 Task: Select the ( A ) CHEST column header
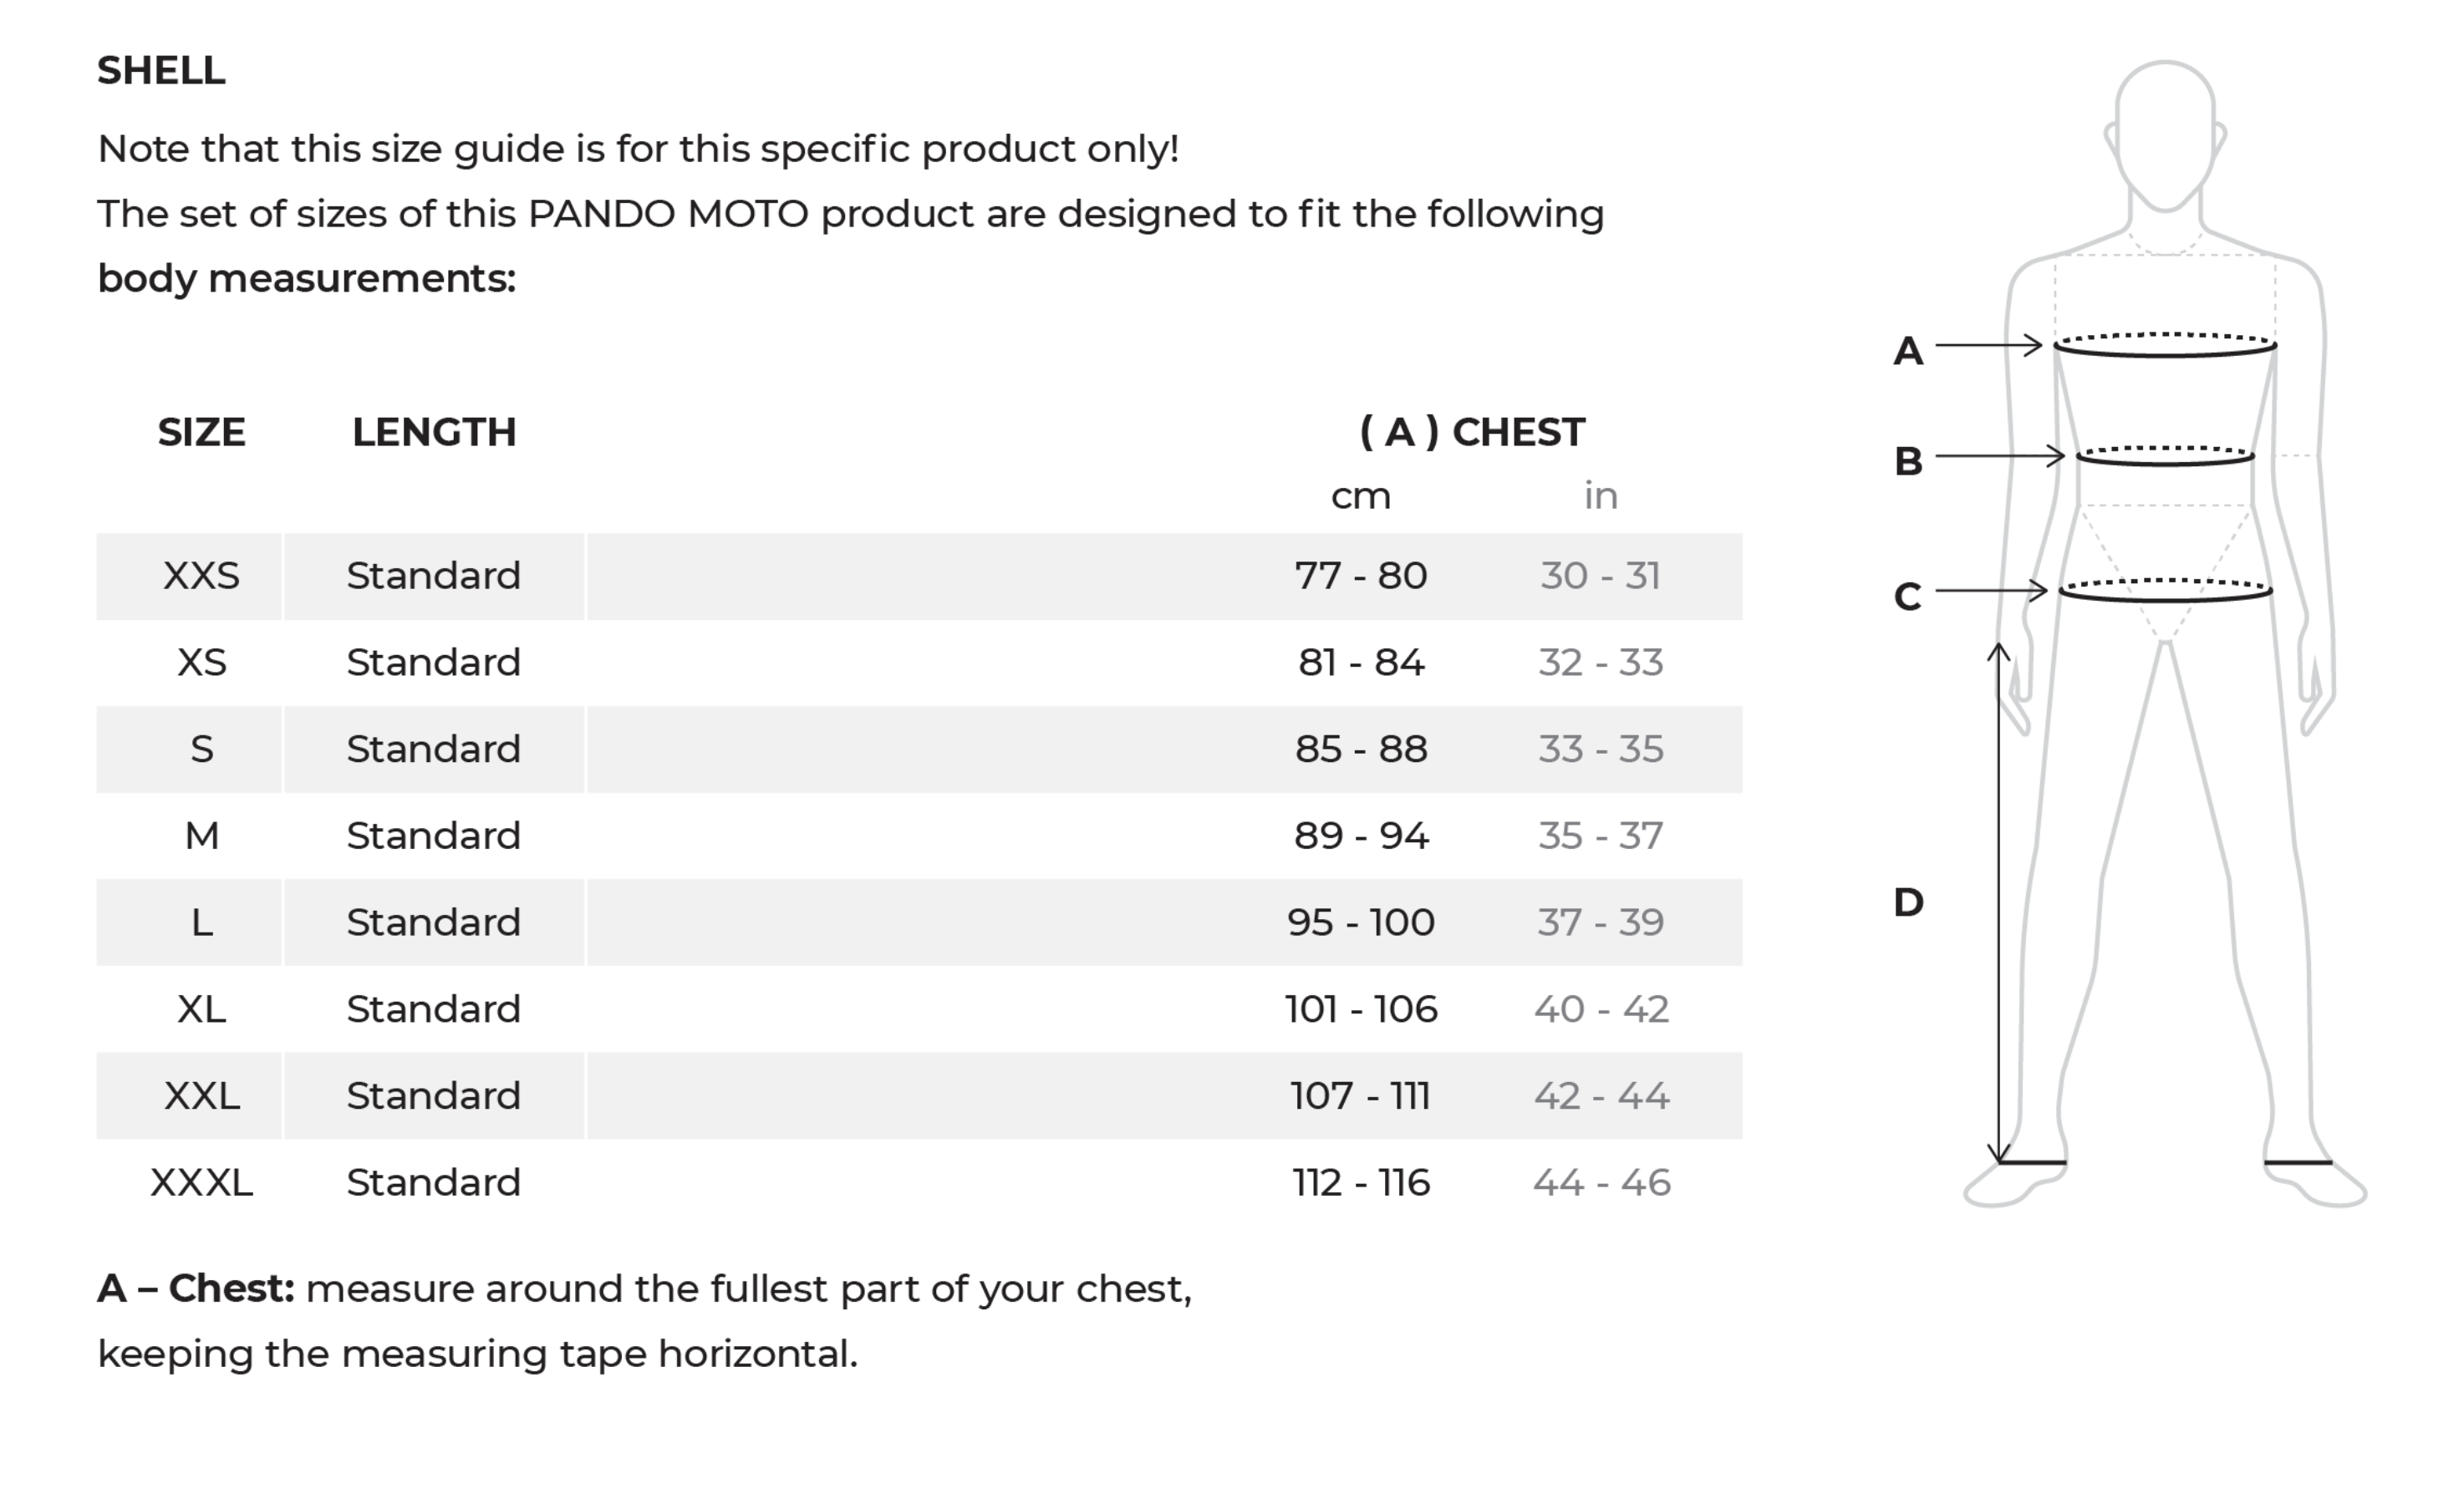[x=1472, y=432]
